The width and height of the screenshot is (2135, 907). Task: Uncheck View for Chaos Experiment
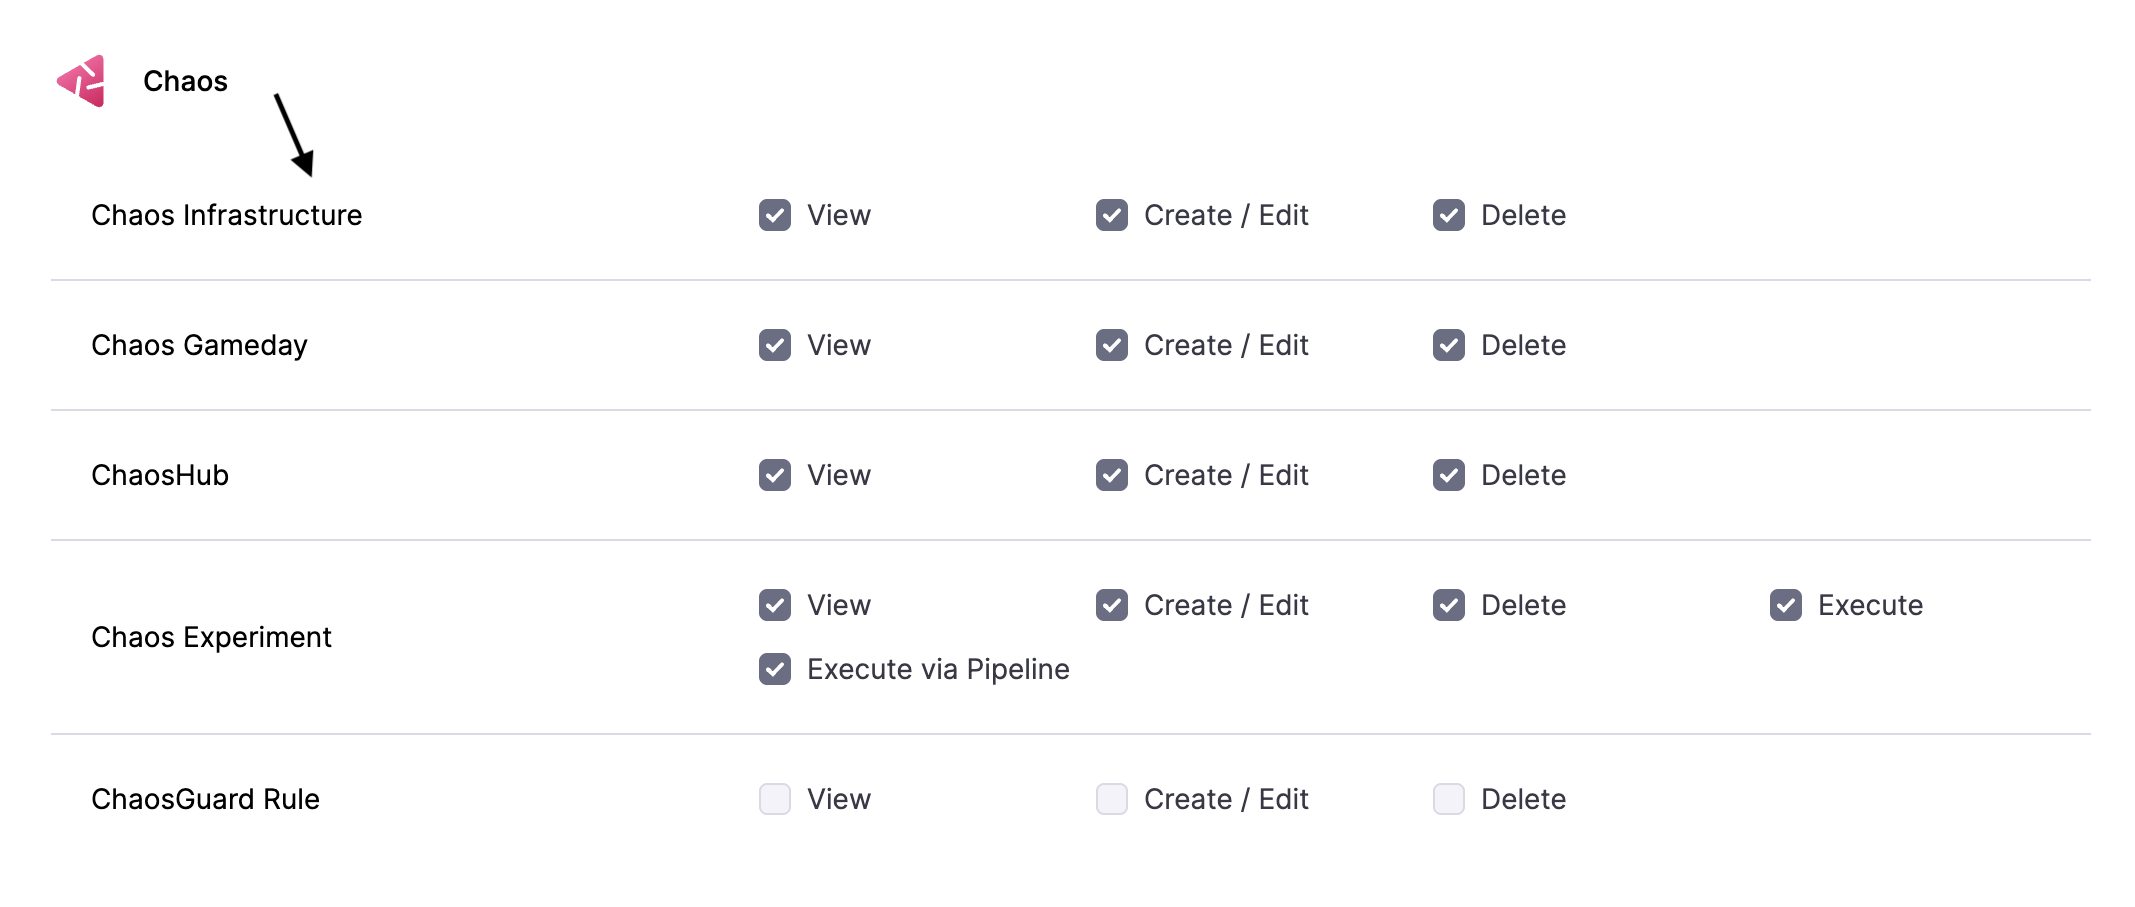[x=775, y=605]
